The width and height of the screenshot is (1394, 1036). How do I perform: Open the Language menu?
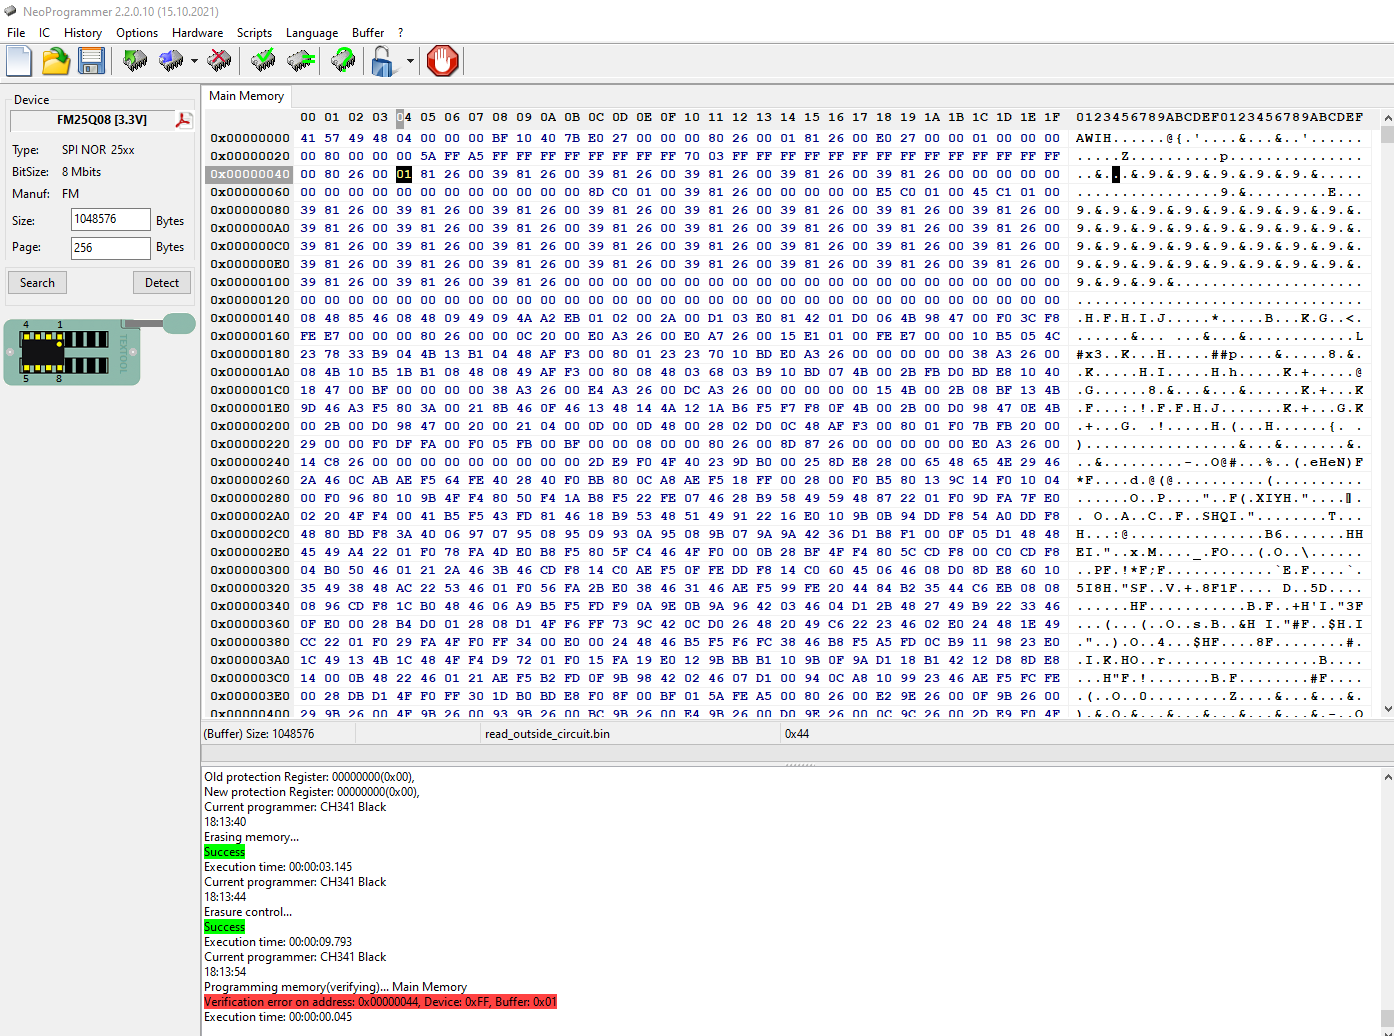pos(312,33)
